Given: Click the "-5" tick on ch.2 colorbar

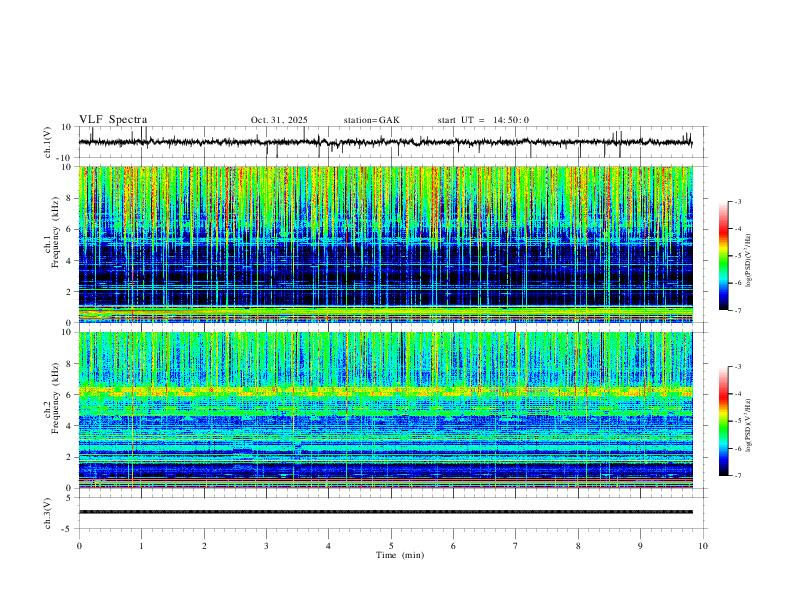Looking at the screenshot, I should [738, 421].
